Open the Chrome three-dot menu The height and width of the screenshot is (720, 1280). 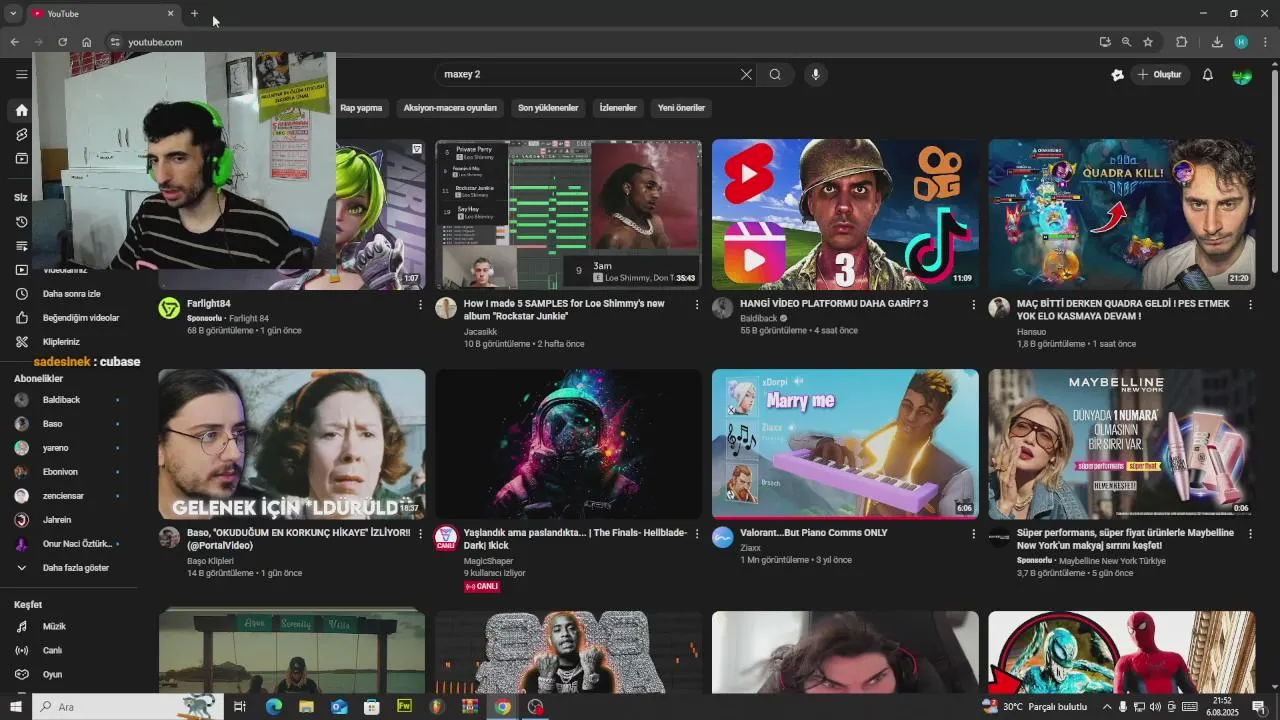tap(1265, 42)
